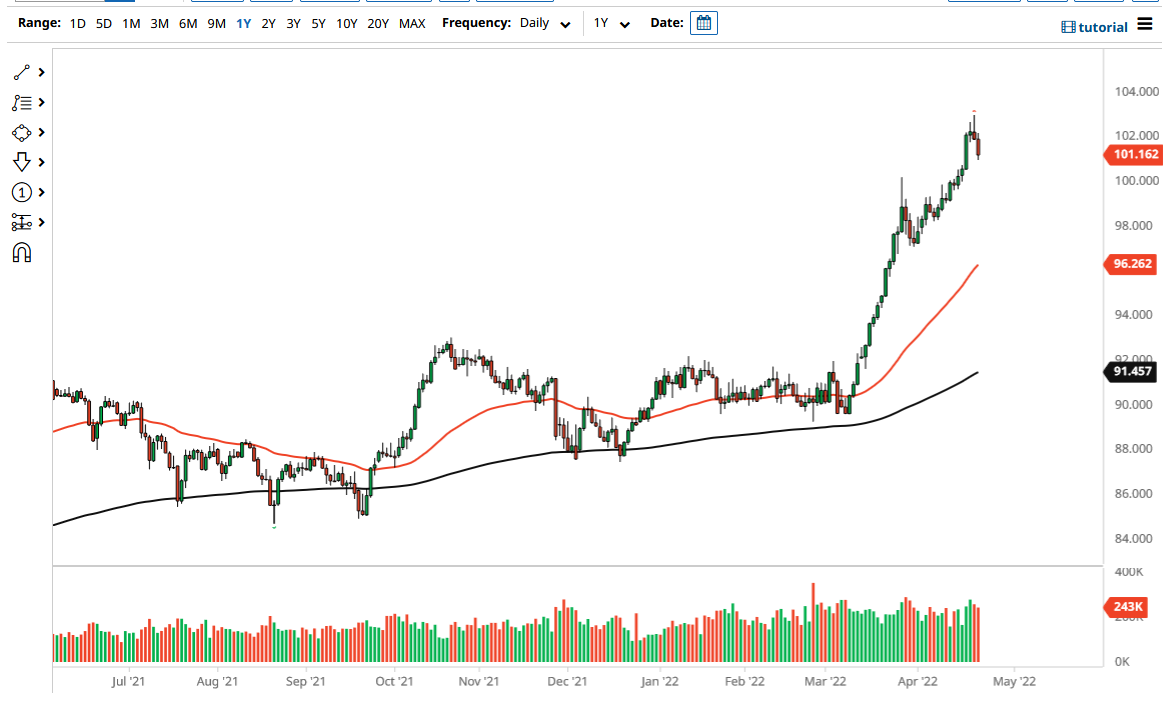Image resolution: width=1168 pixels, height=704 pixels.
Task: Select the numbered circle annotation tool
Action: click(20, 192)
